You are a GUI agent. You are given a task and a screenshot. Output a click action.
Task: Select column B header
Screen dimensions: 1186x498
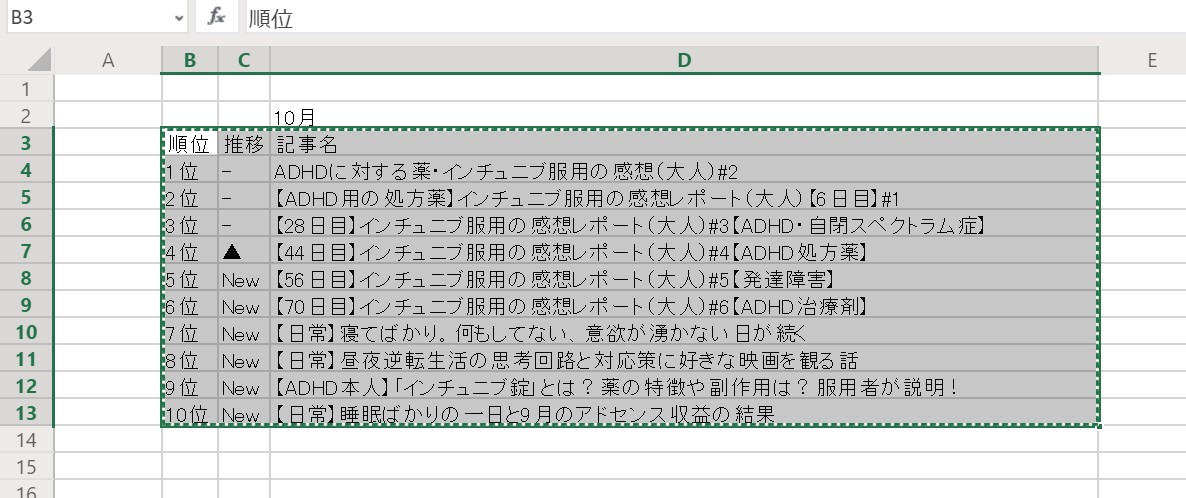coord(190,61)
